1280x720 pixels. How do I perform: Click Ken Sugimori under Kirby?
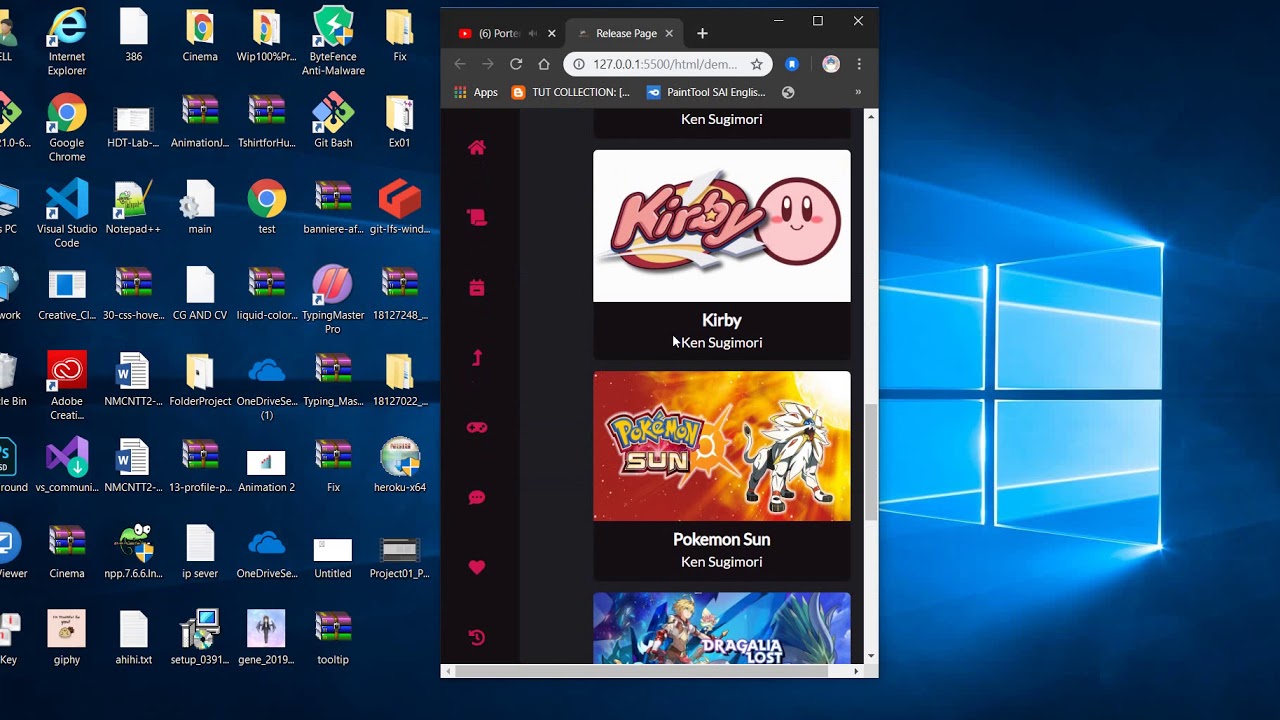[722, 343]
